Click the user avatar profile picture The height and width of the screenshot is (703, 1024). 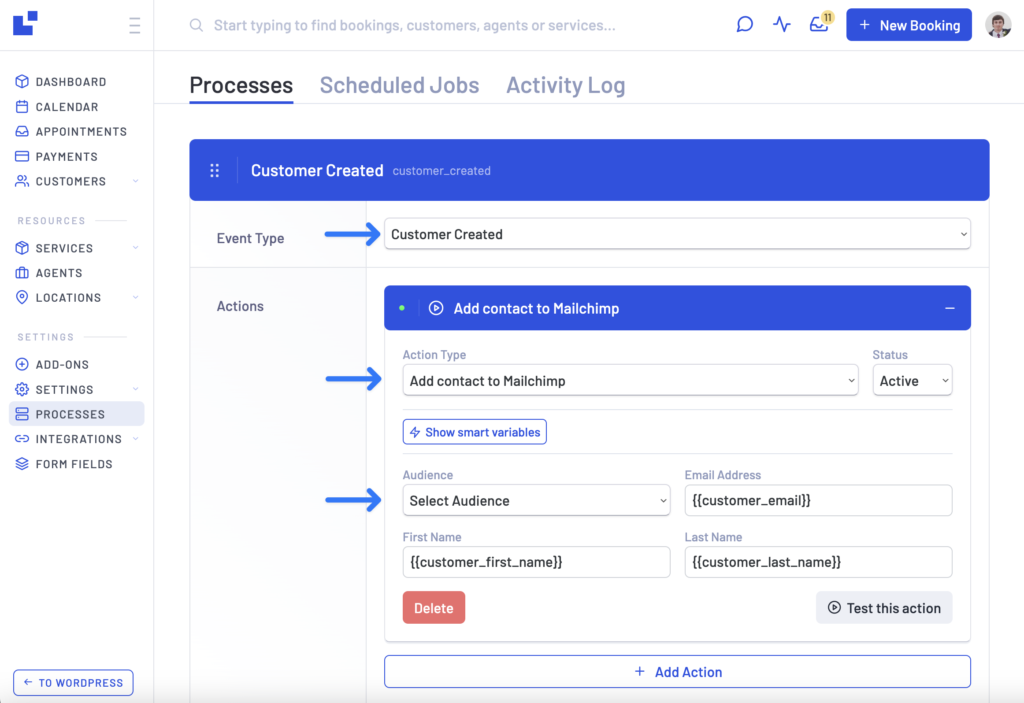[x=998, y=25]
